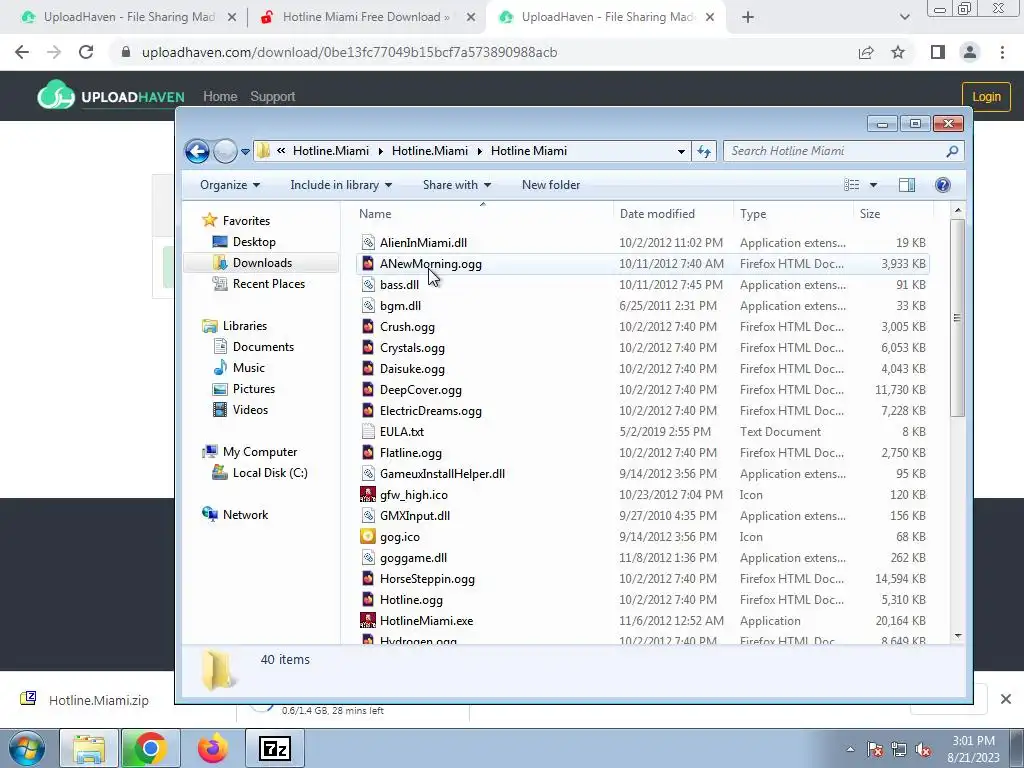The image size is (1024, 768).
Task: Click the Change your view icon
Action: pyautogui.click(x=852, y=185)
